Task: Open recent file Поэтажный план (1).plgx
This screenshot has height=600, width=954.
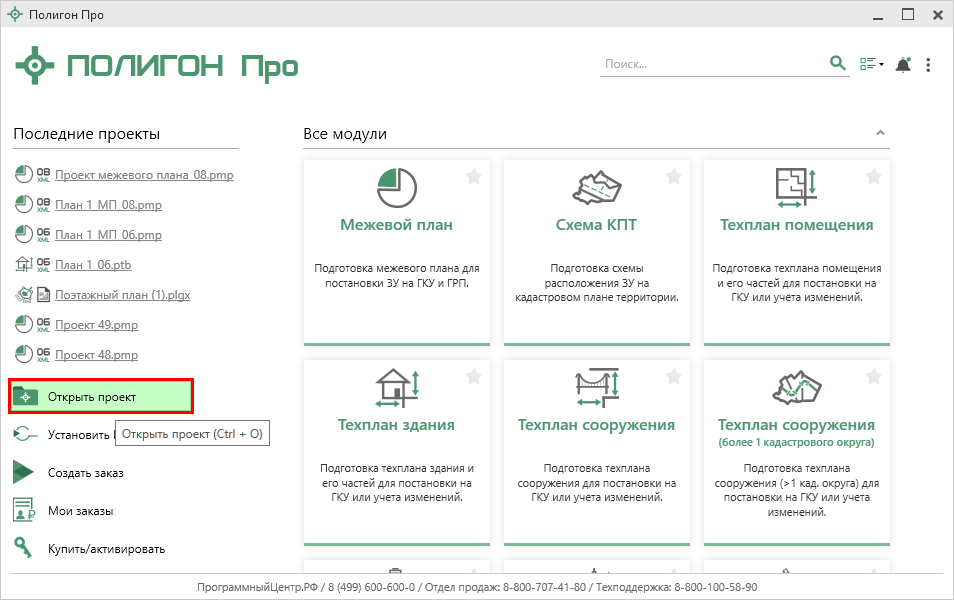Action: tap(122, 295)
